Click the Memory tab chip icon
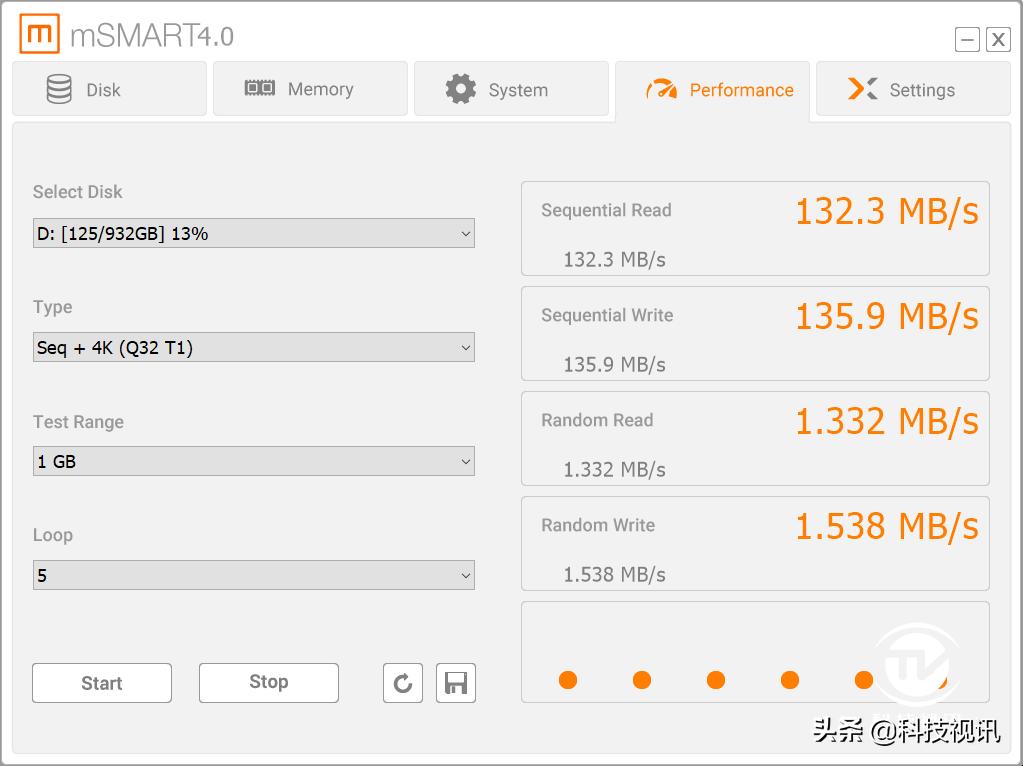The height and width of the screenshot is (766, 1023). (260, 88)
